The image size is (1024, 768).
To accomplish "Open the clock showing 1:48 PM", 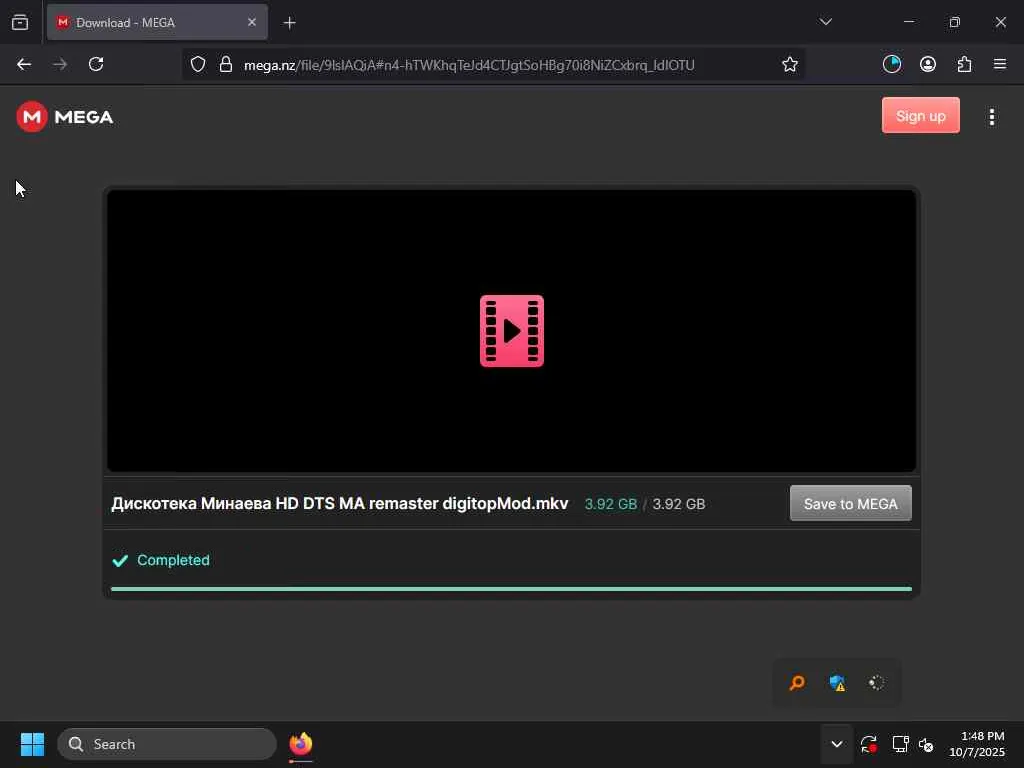I will click(x=977, y=744).
